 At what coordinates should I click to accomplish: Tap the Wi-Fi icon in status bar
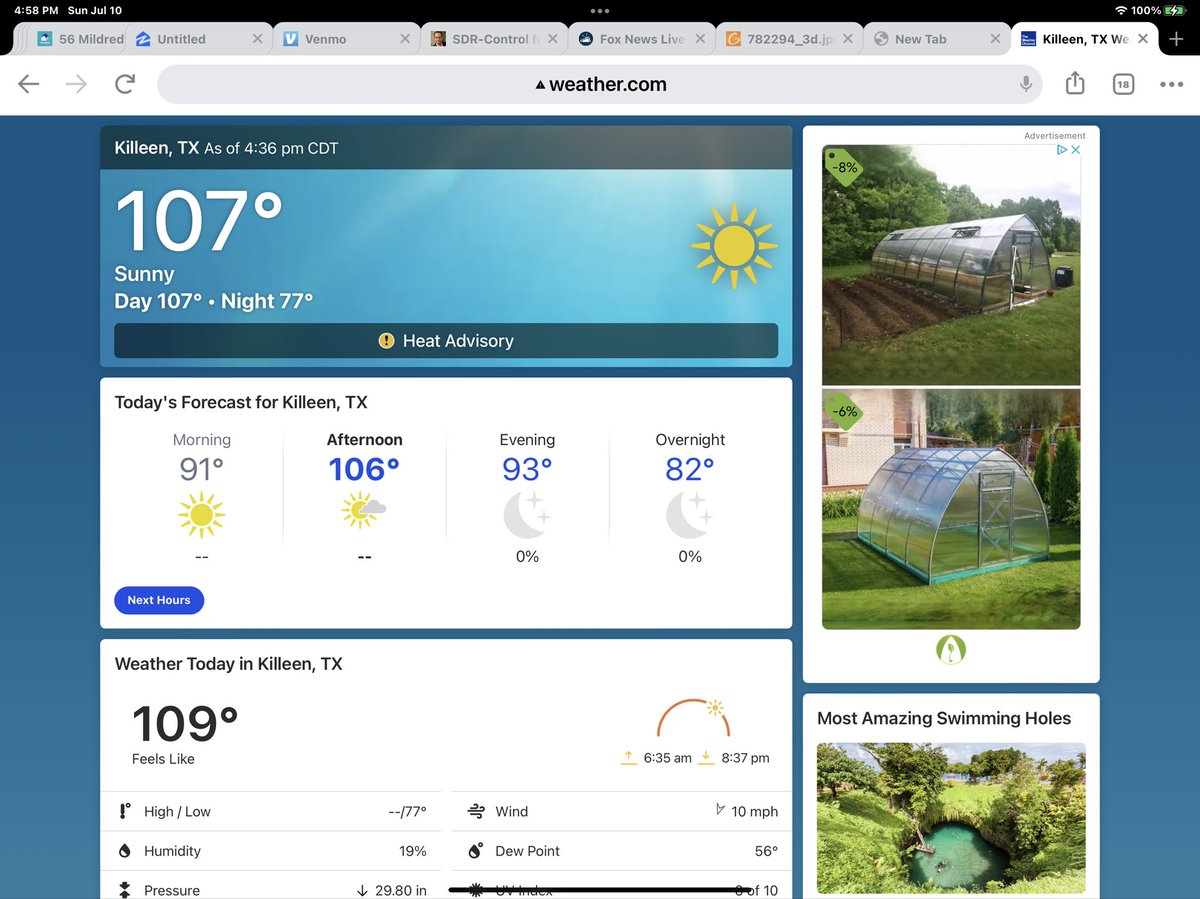pyautogui.click(x=1121, y=10)
